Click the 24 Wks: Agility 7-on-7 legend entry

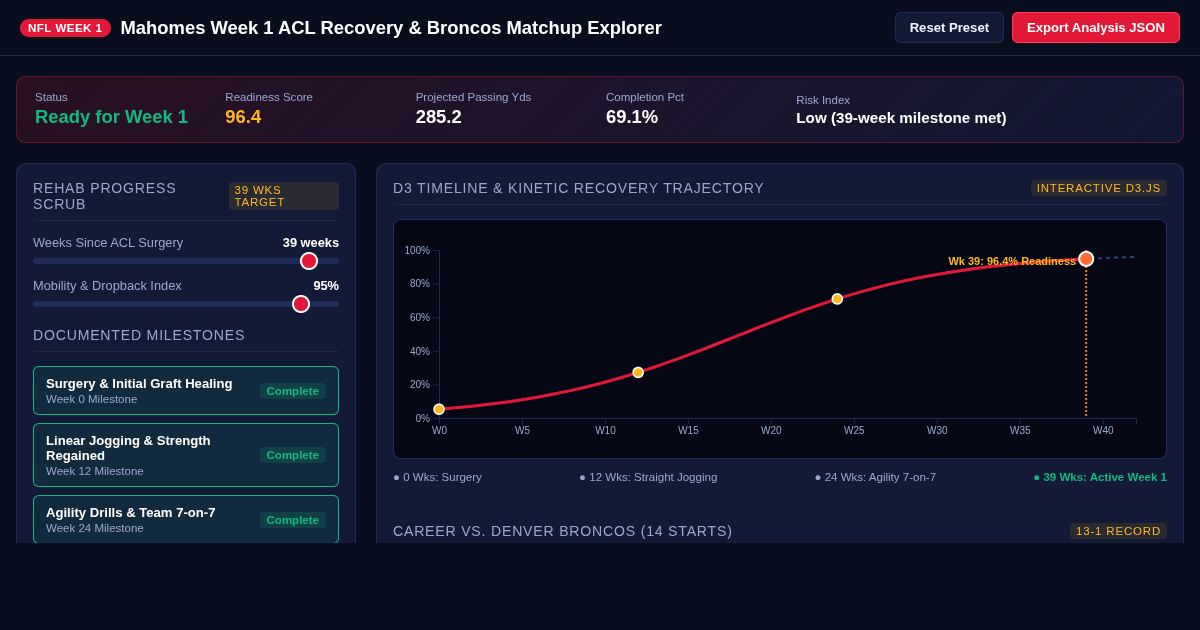[x=875, y=477]
